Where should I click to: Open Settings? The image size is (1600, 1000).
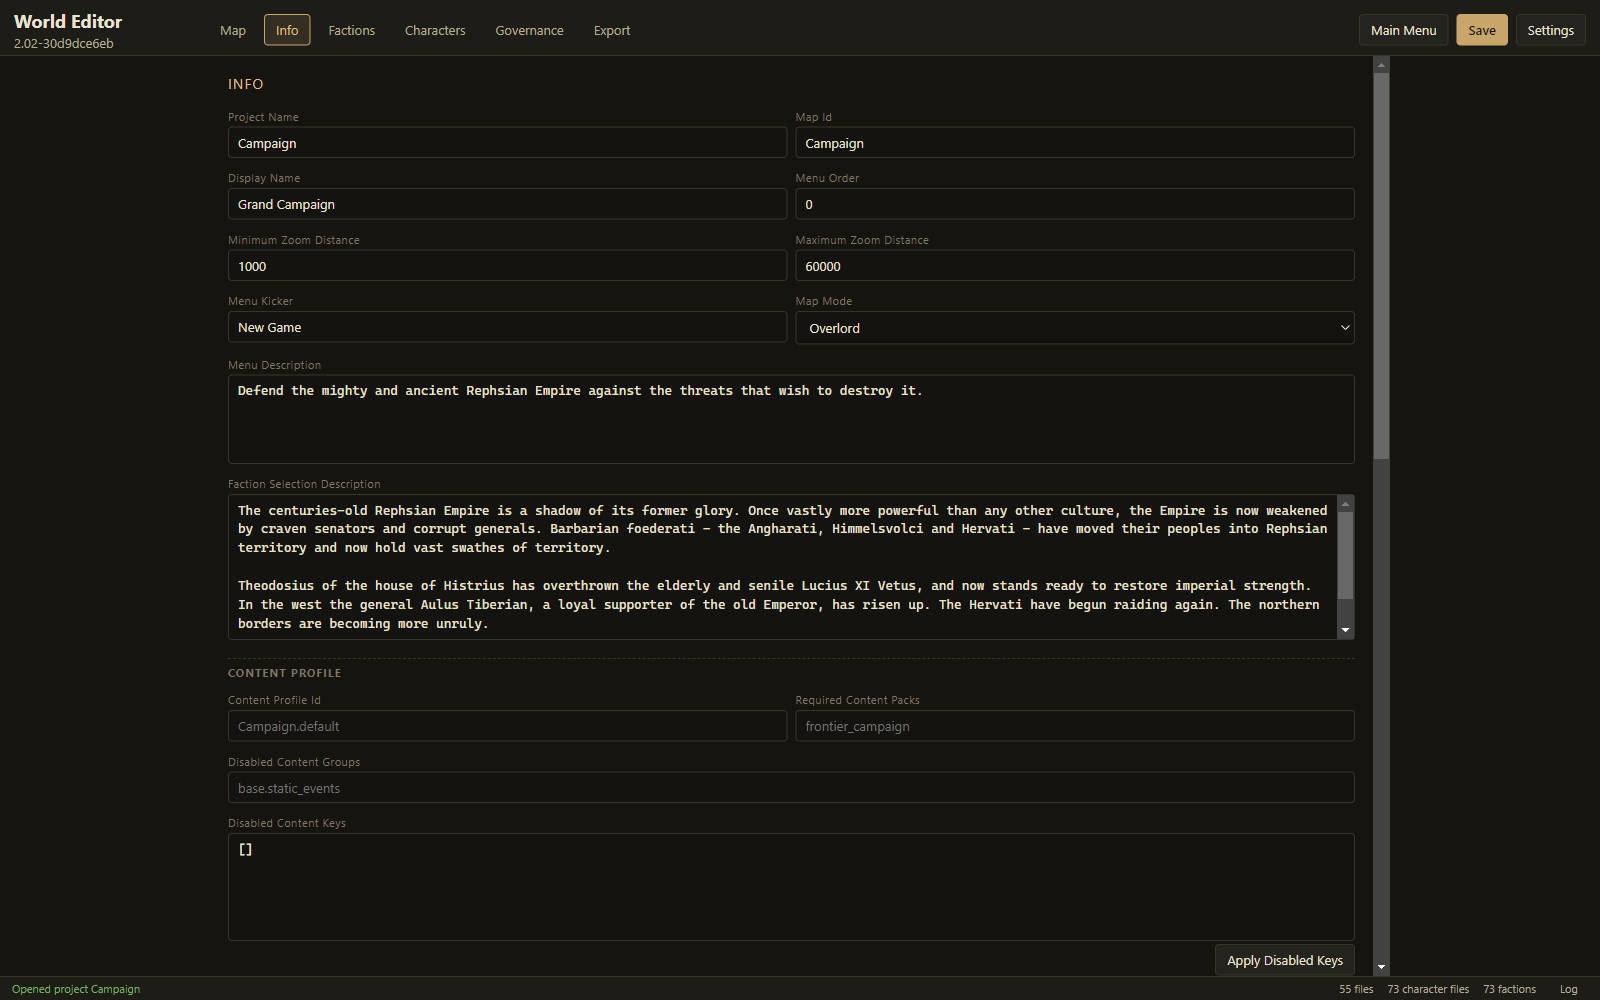1550,30
